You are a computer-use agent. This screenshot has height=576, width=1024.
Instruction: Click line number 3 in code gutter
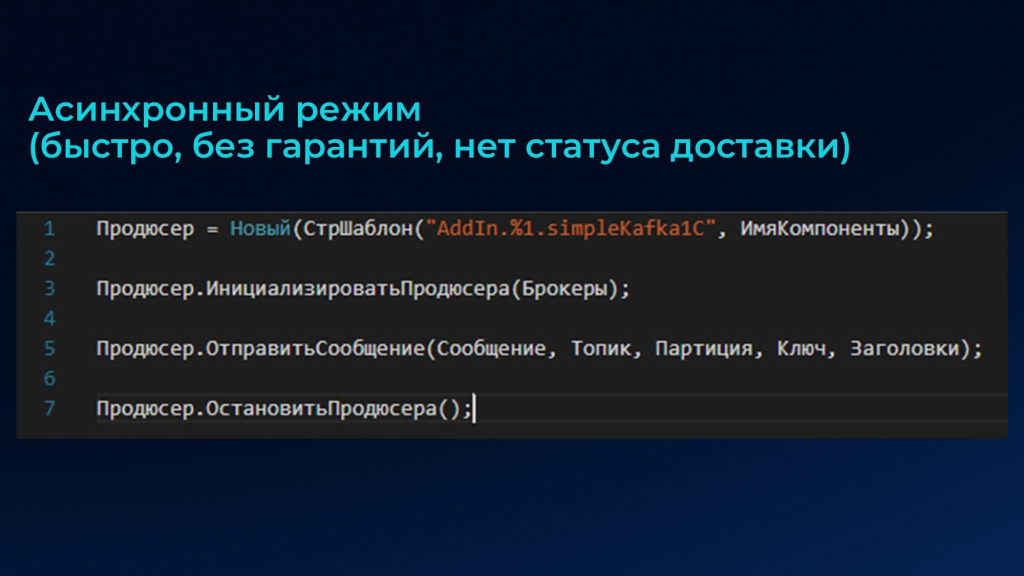(x=49, y=289)
